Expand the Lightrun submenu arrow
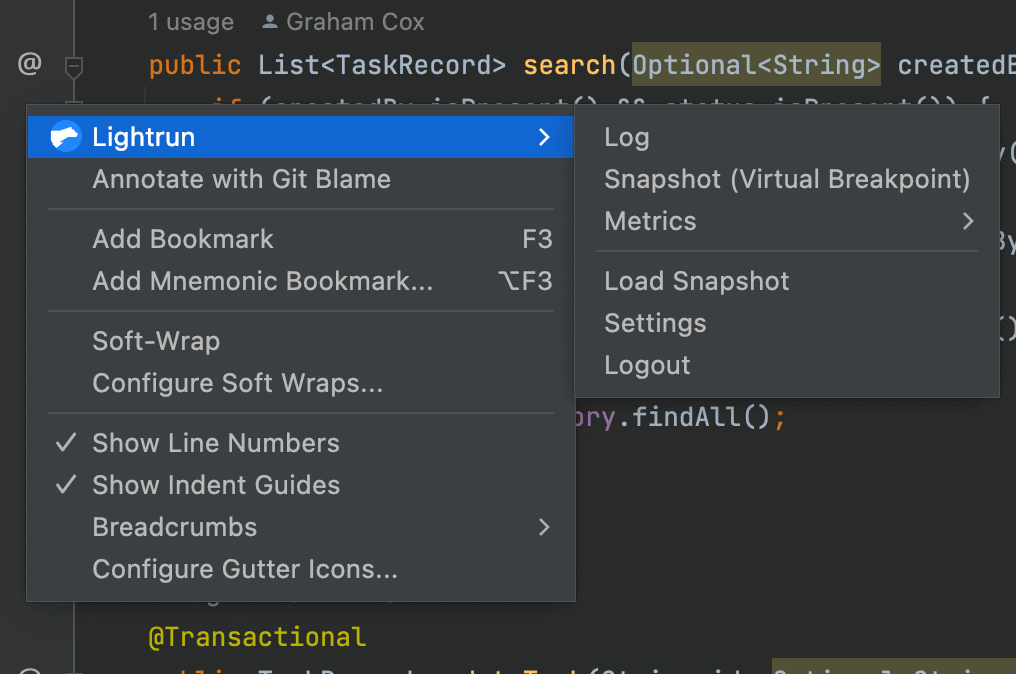This screenshot has height=674, width=1016. [x=544, y=137]
